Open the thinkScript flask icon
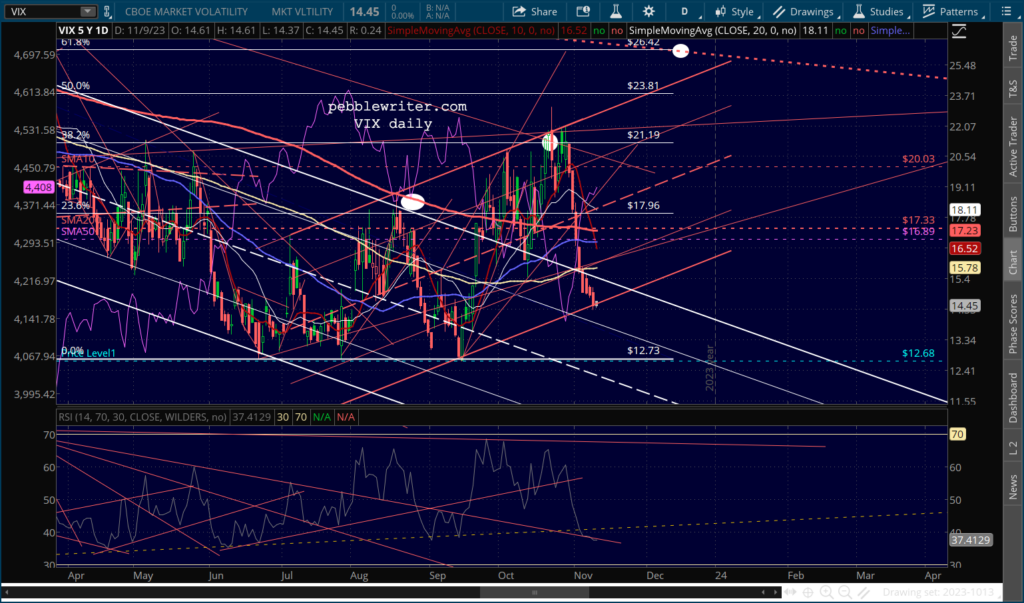The height and width of the screenshot is (603, 1024). pos(615,11)
